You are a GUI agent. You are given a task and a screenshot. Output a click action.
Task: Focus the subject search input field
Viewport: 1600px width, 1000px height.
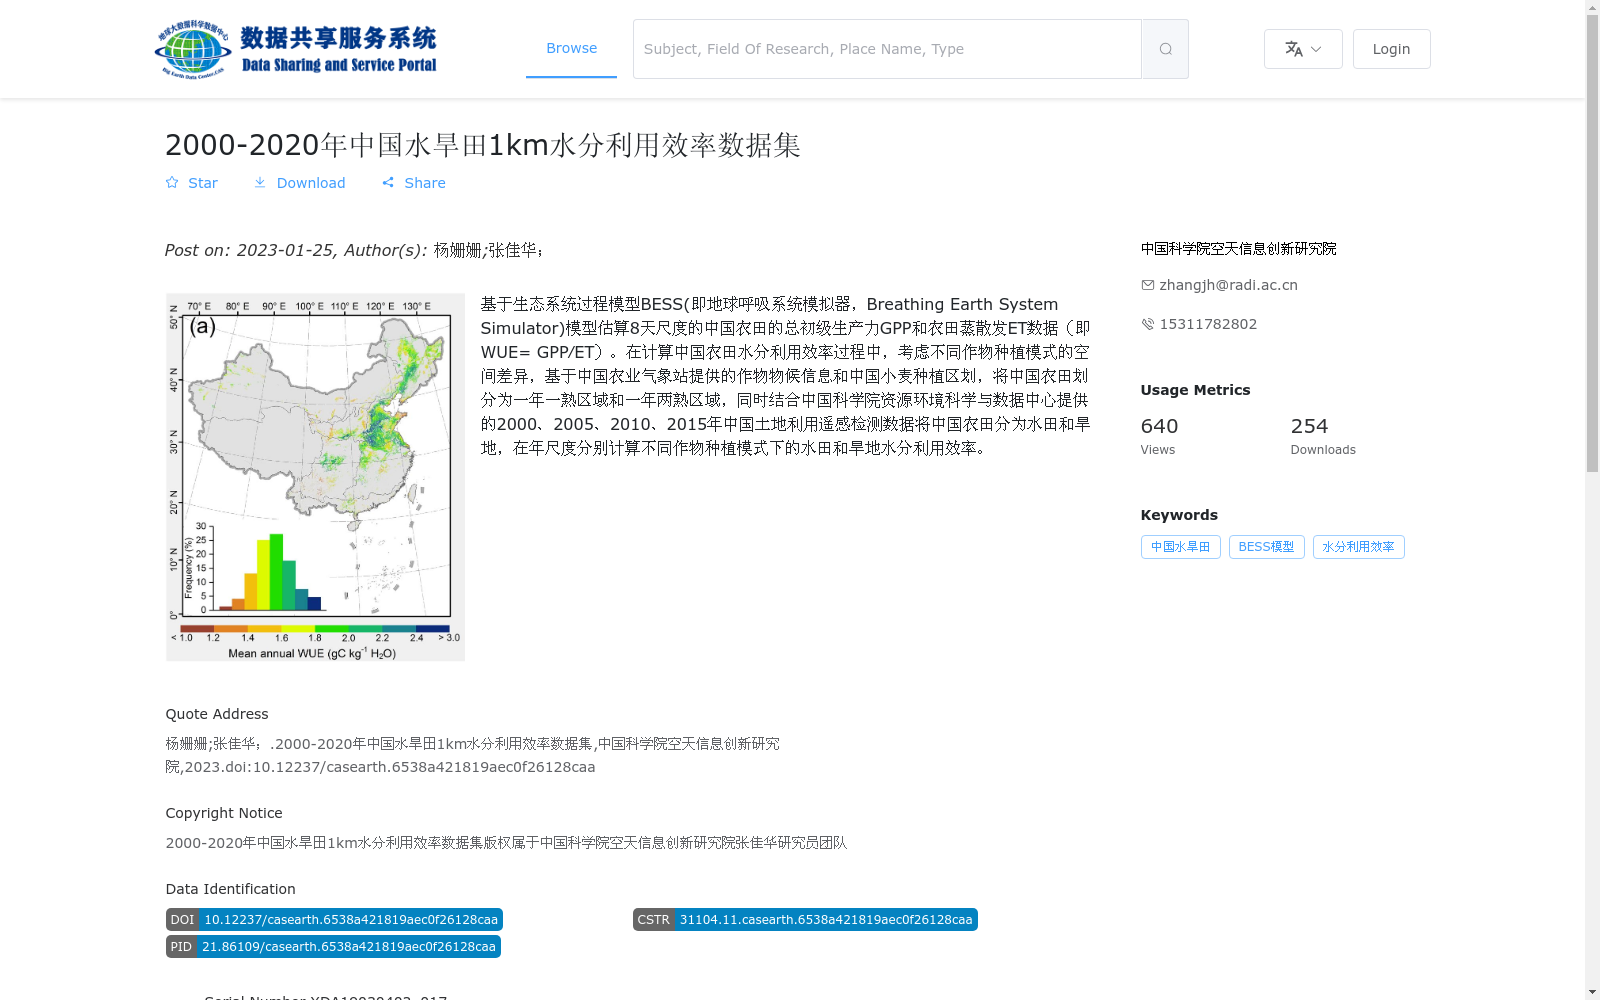[x=887, y=49]
